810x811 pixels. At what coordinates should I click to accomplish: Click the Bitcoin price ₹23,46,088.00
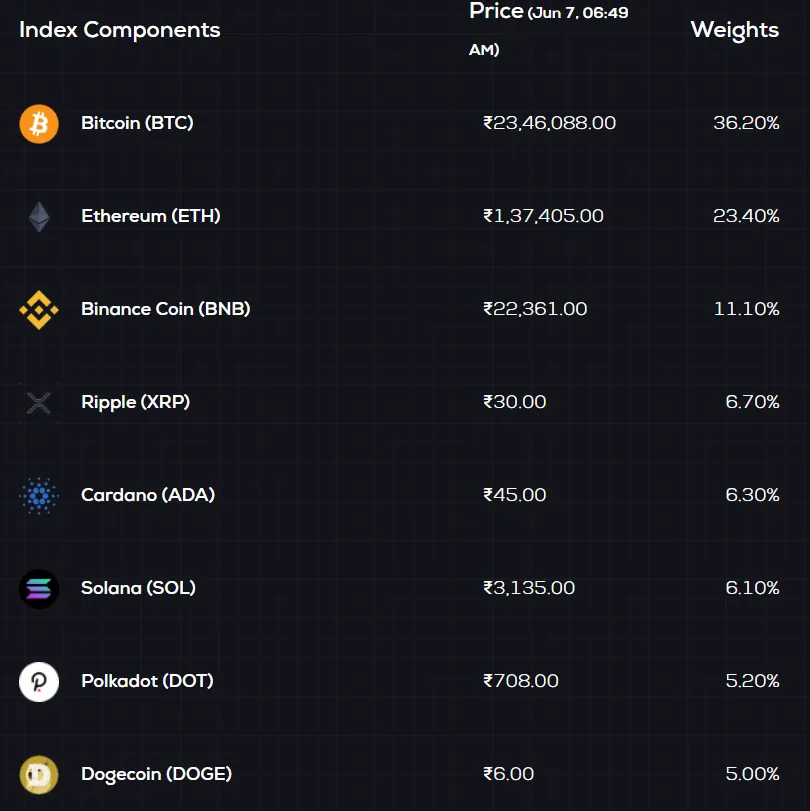[x=549, y=123]
